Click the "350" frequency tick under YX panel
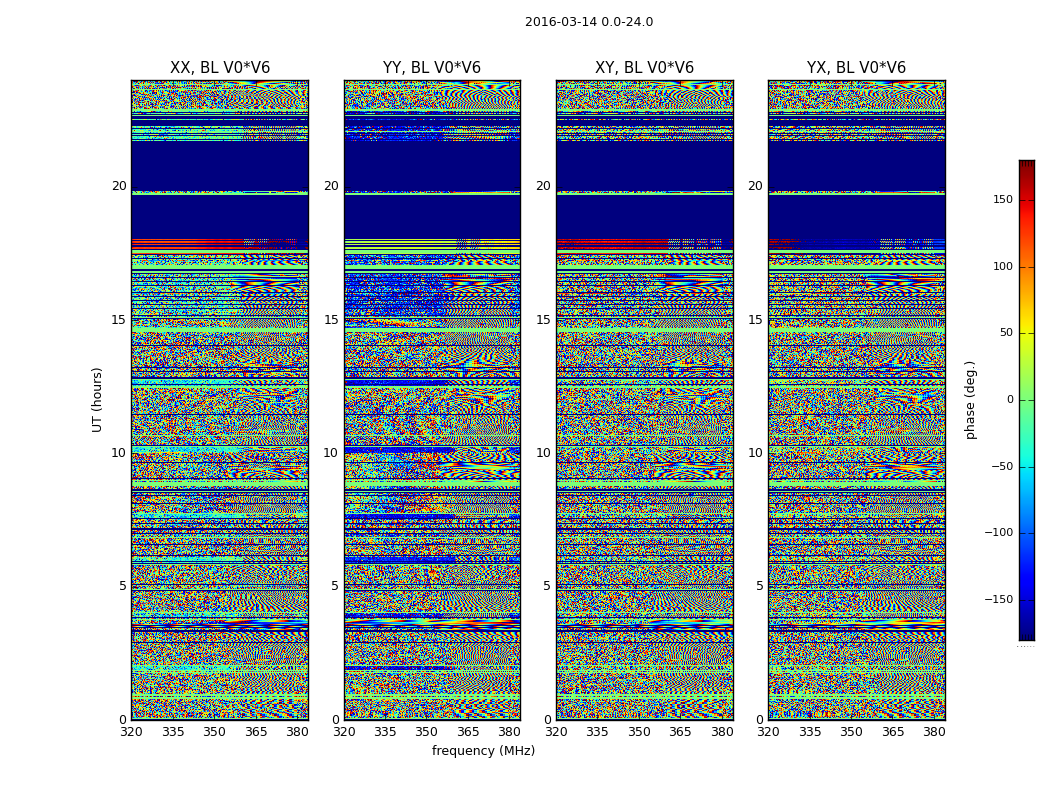Image resolution: width=1050 pixels, height=800 pixels. pyautogui.click(x=851, y=732)
